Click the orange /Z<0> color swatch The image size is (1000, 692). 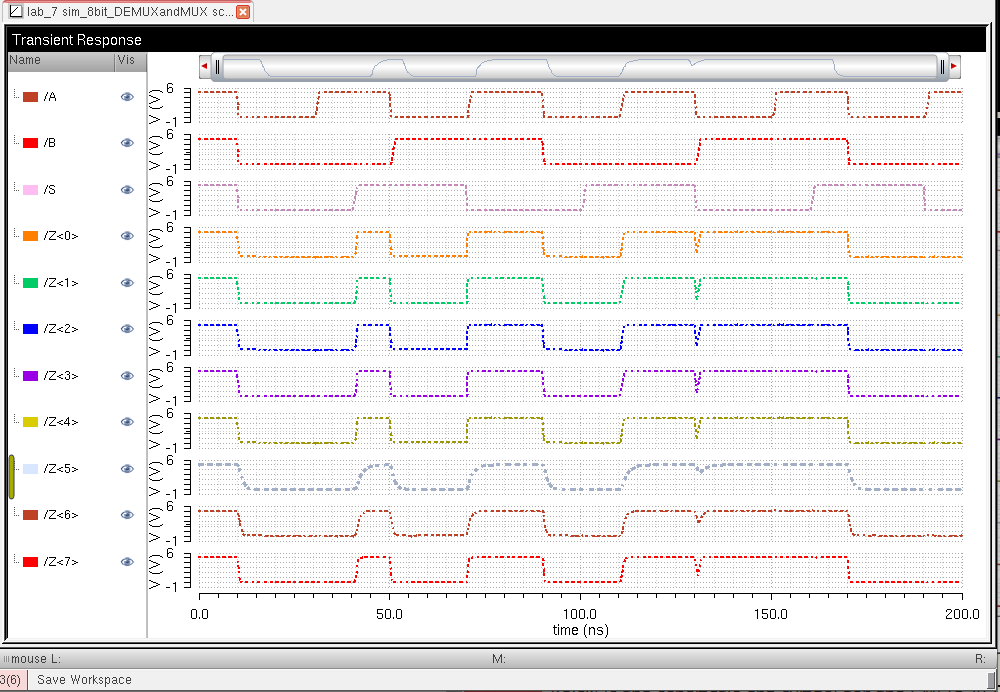[x=30, y=236]
